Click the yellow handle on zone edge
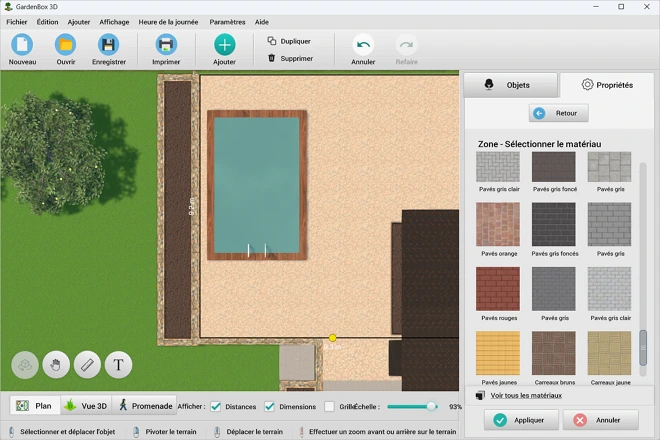 [333, 338]
